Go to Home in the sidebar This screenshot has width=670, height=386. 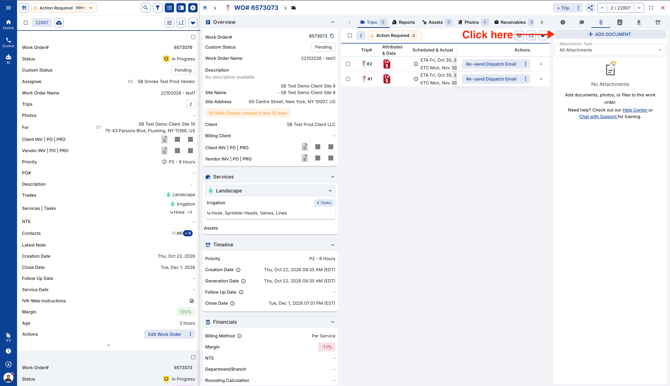8,24
